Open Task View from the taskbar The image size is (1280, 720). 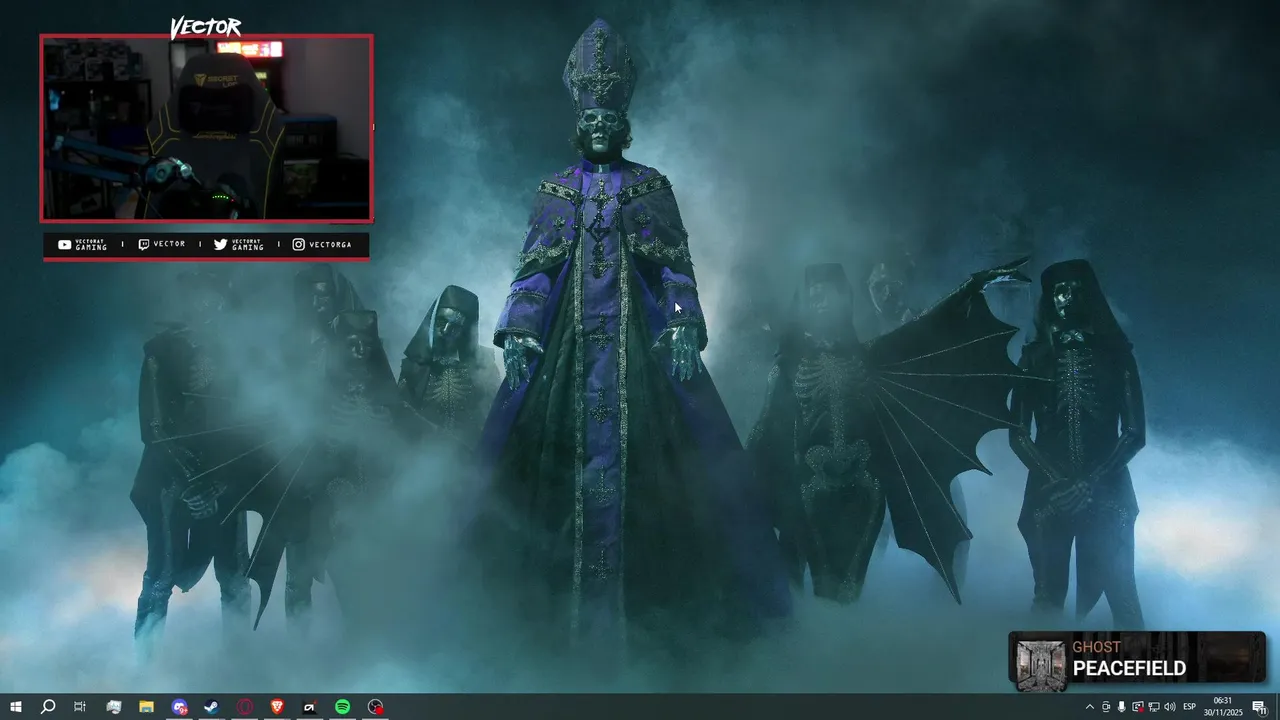[80, 707]
